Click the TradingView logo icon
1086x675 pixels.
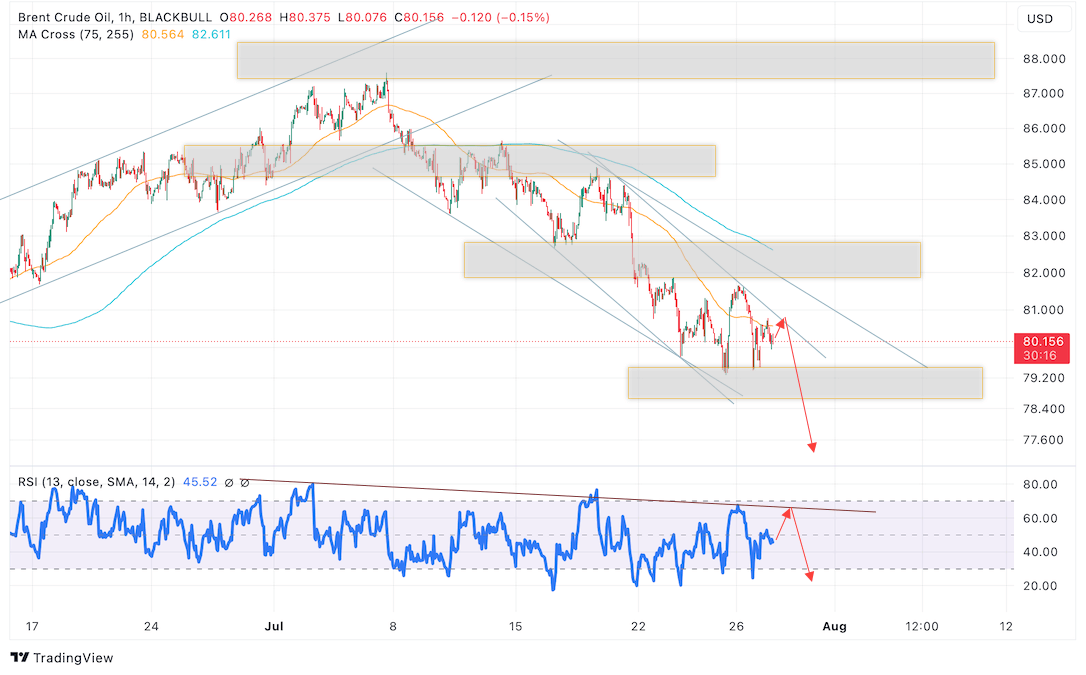19,657
